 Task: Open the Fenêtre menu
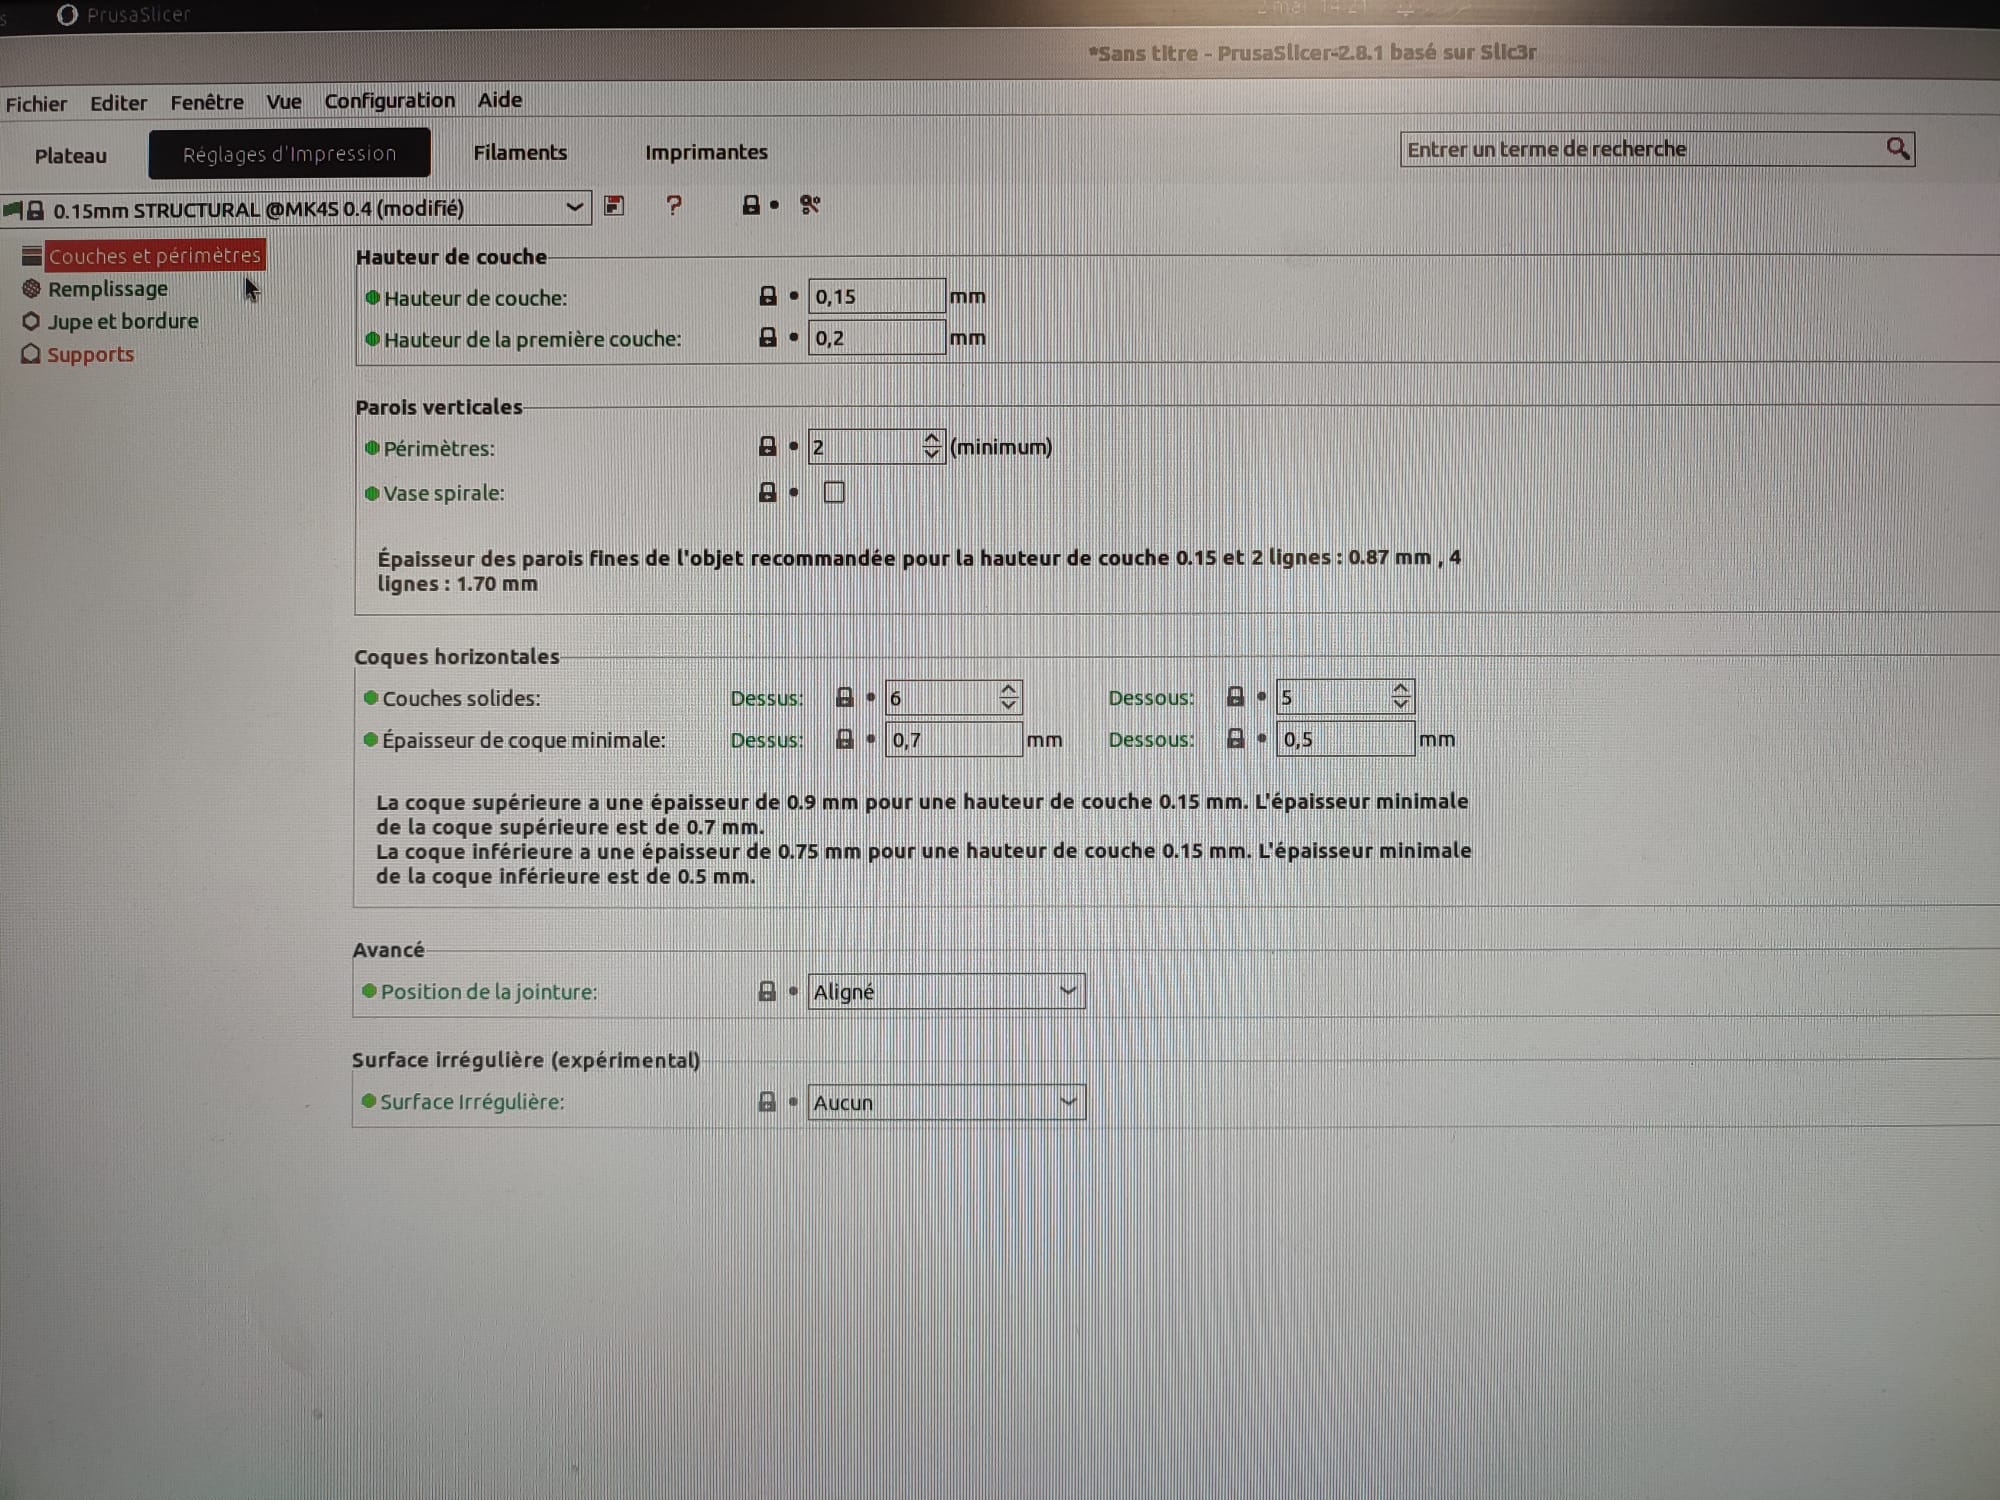click(x=207, y=102)
